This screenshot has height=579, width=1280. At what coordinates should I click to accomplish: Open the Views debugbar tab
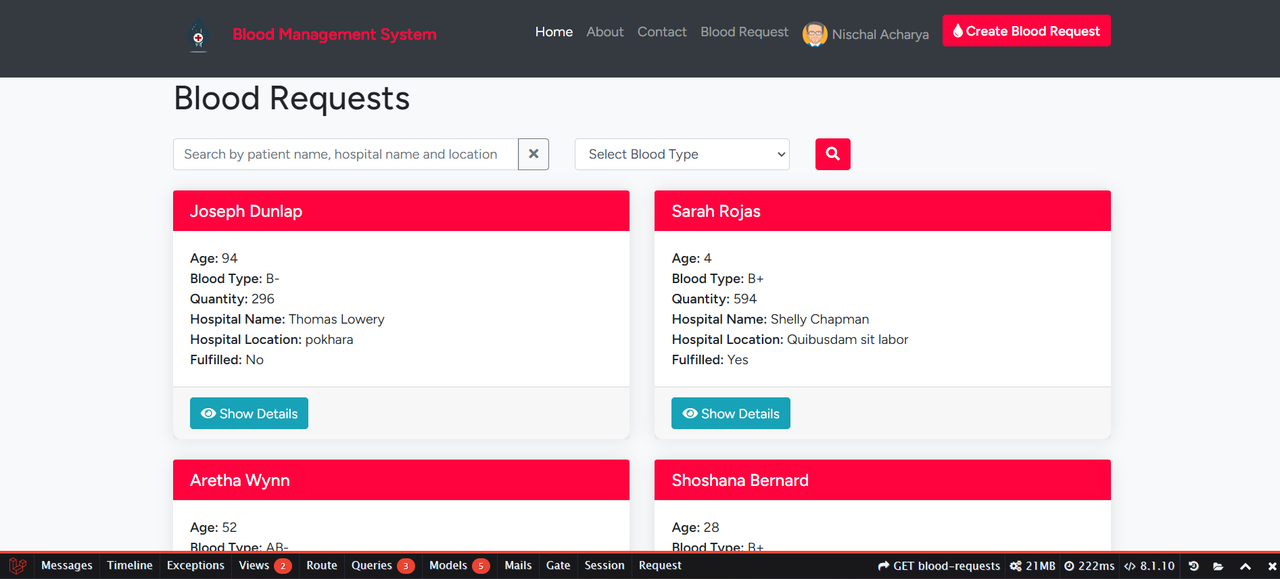tap(265, 566)
